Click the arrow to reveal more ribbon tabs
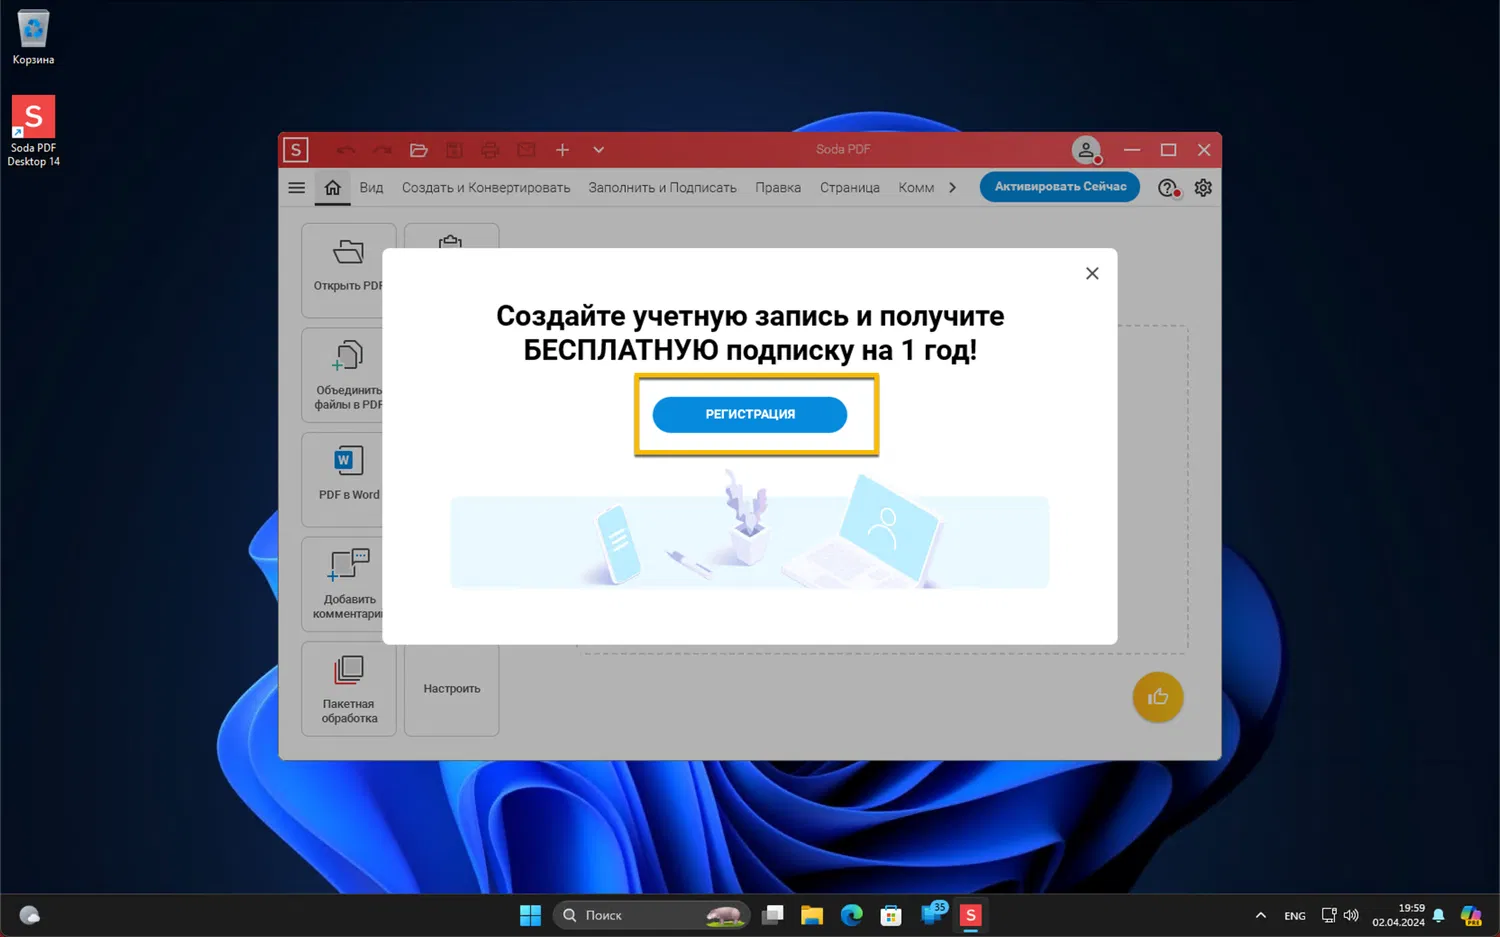The width and height of the screenshot is (1500, 937). (952, 187)
